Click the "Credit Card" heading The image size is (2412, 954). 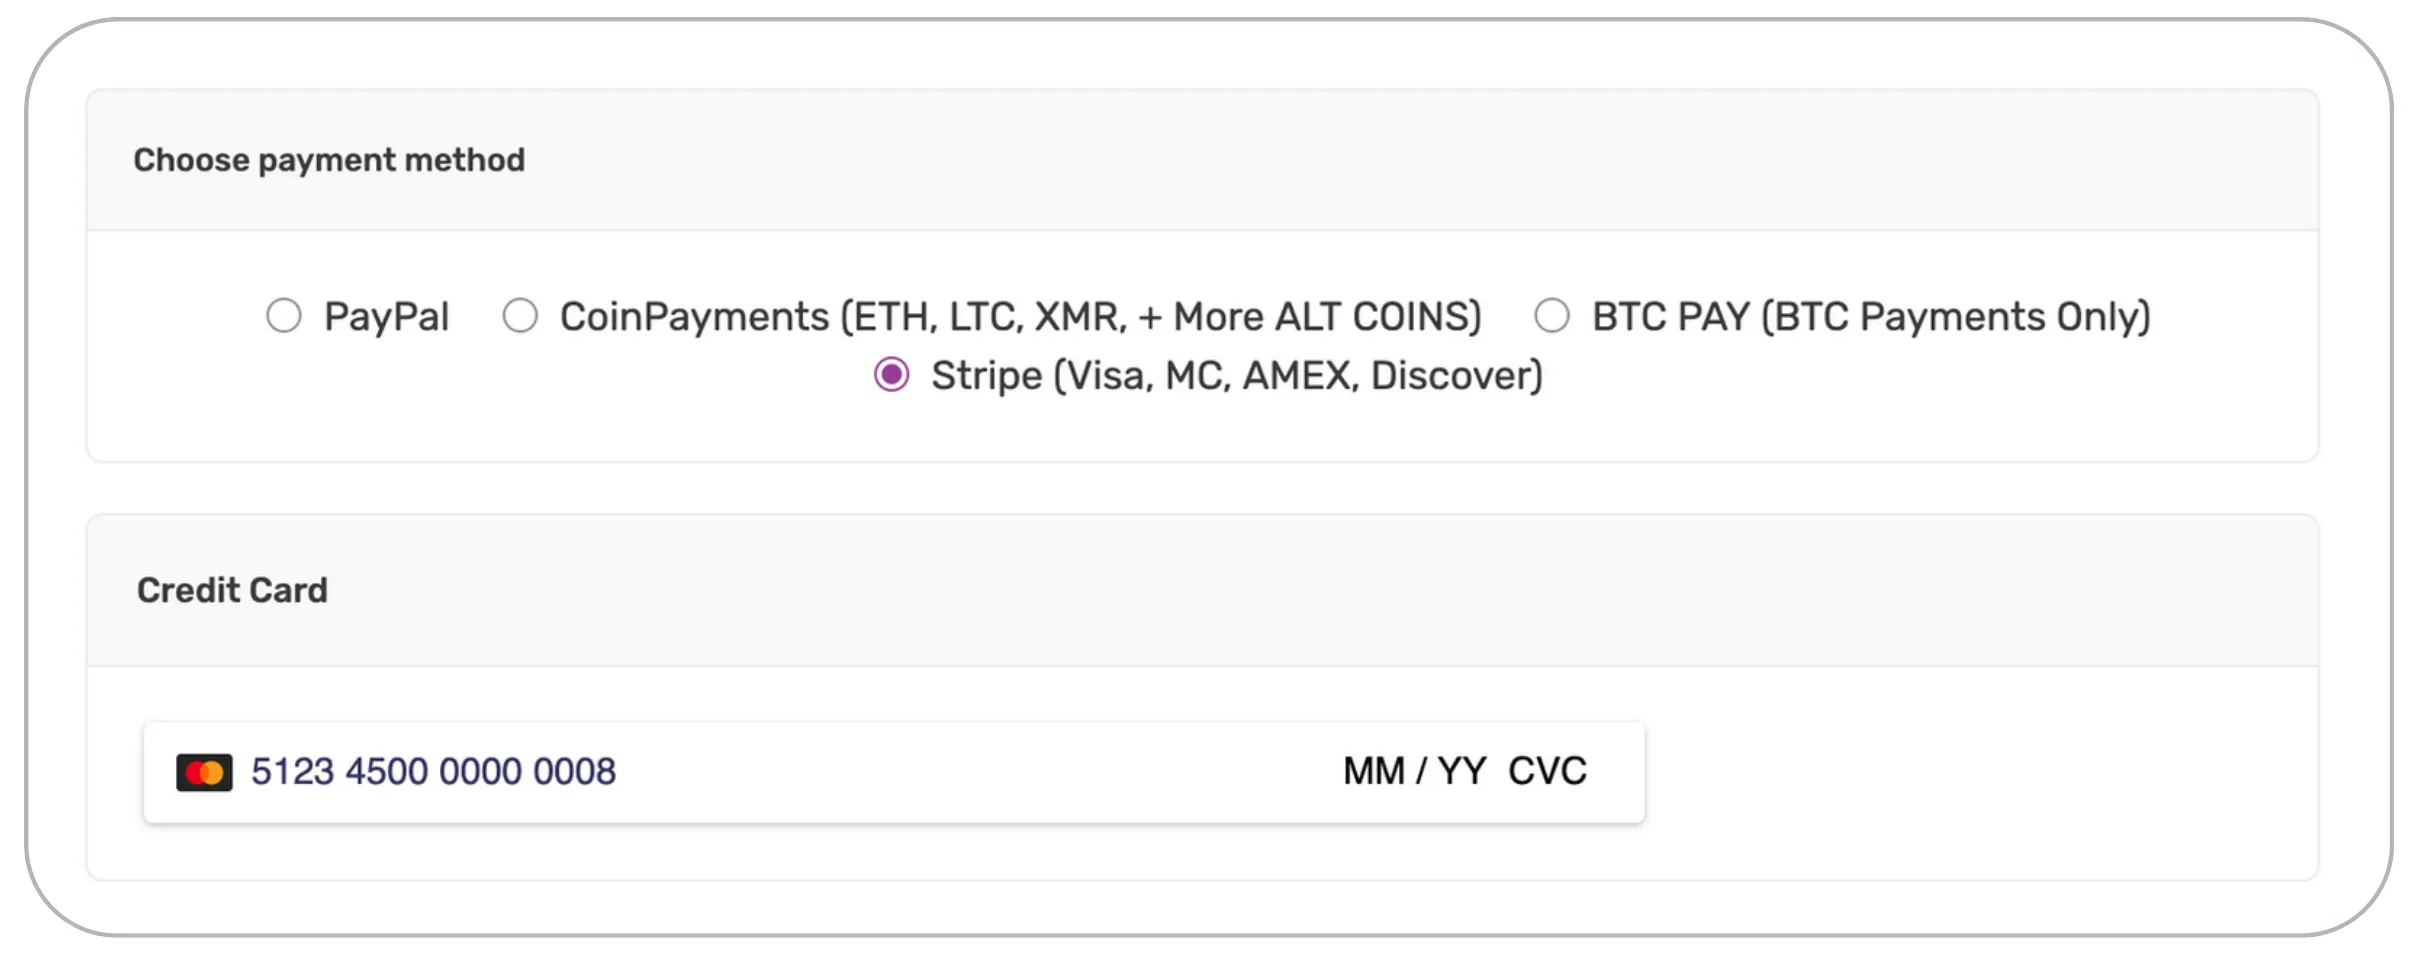[x=232, y=590]
